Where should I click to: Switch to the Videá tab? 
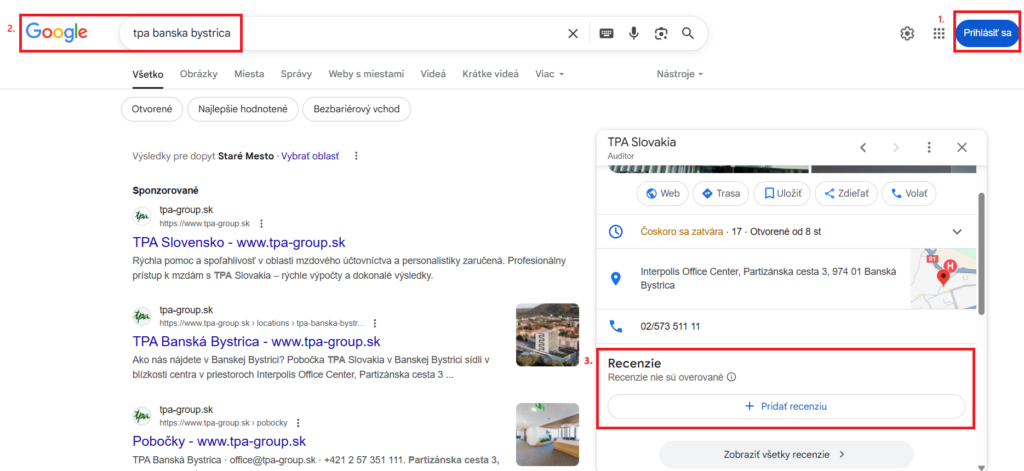point(434,74)
